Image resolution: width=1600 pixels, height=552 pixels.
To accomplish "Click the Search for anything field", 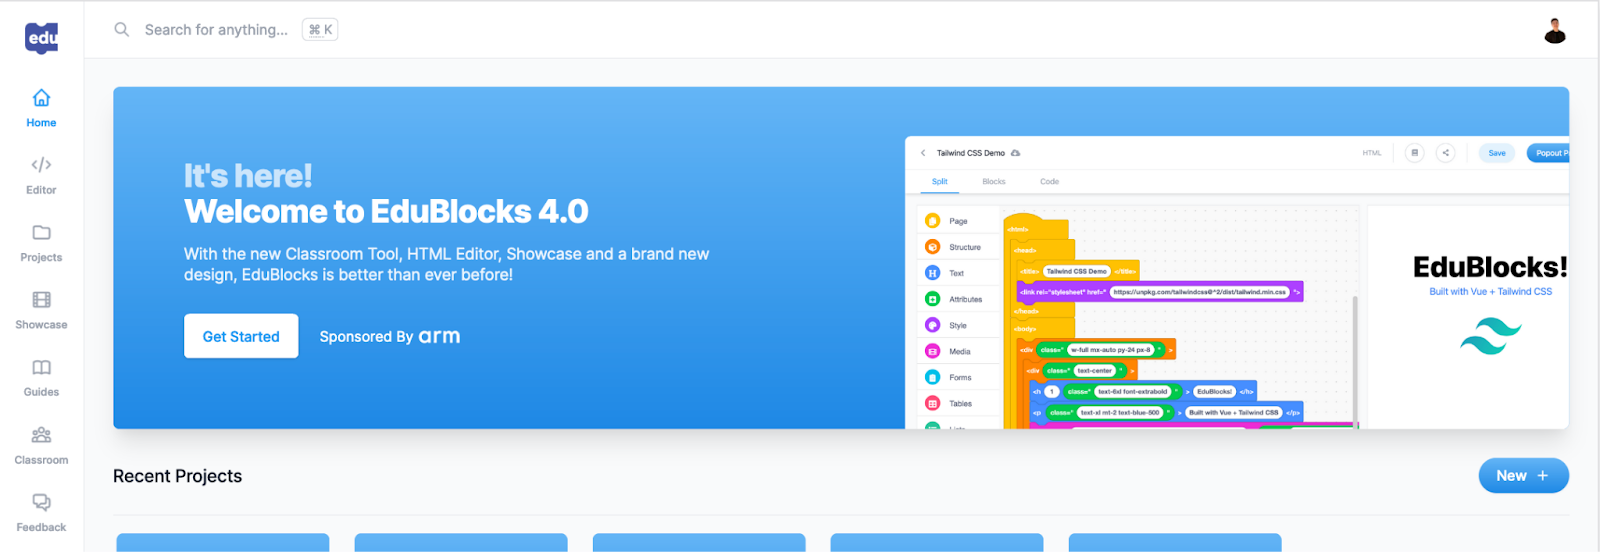I will (x=216, y=30).
